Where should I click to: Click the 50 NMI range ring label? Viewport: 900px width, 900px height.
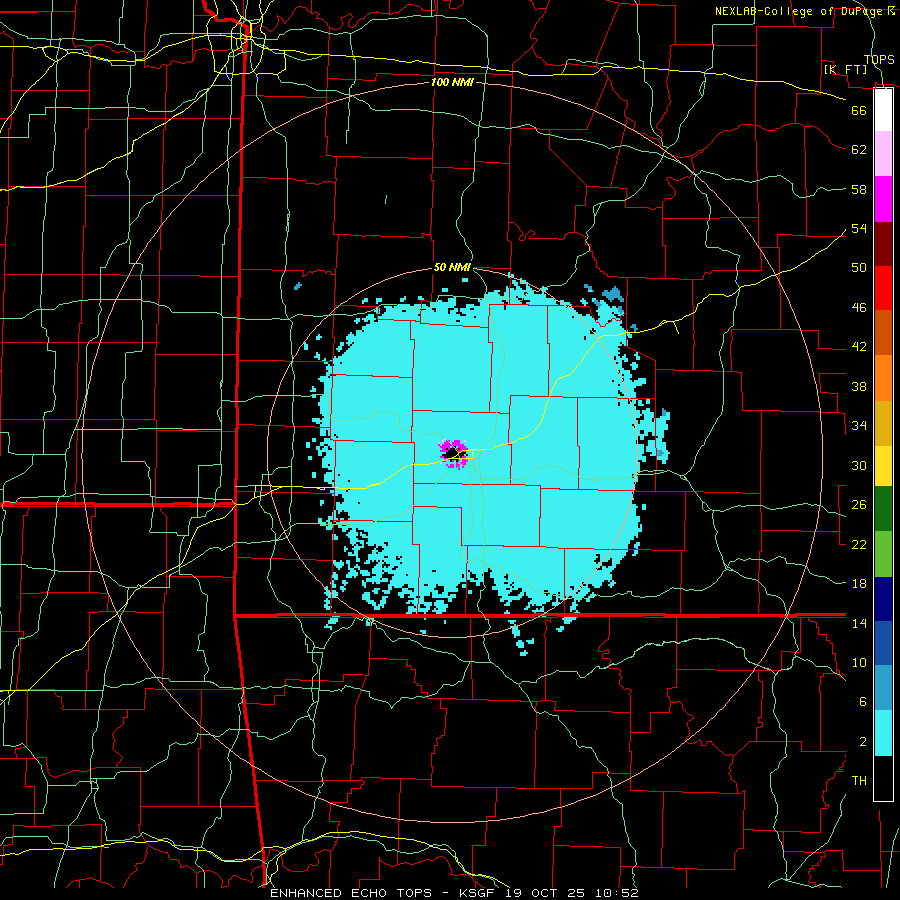click(452, 267)
